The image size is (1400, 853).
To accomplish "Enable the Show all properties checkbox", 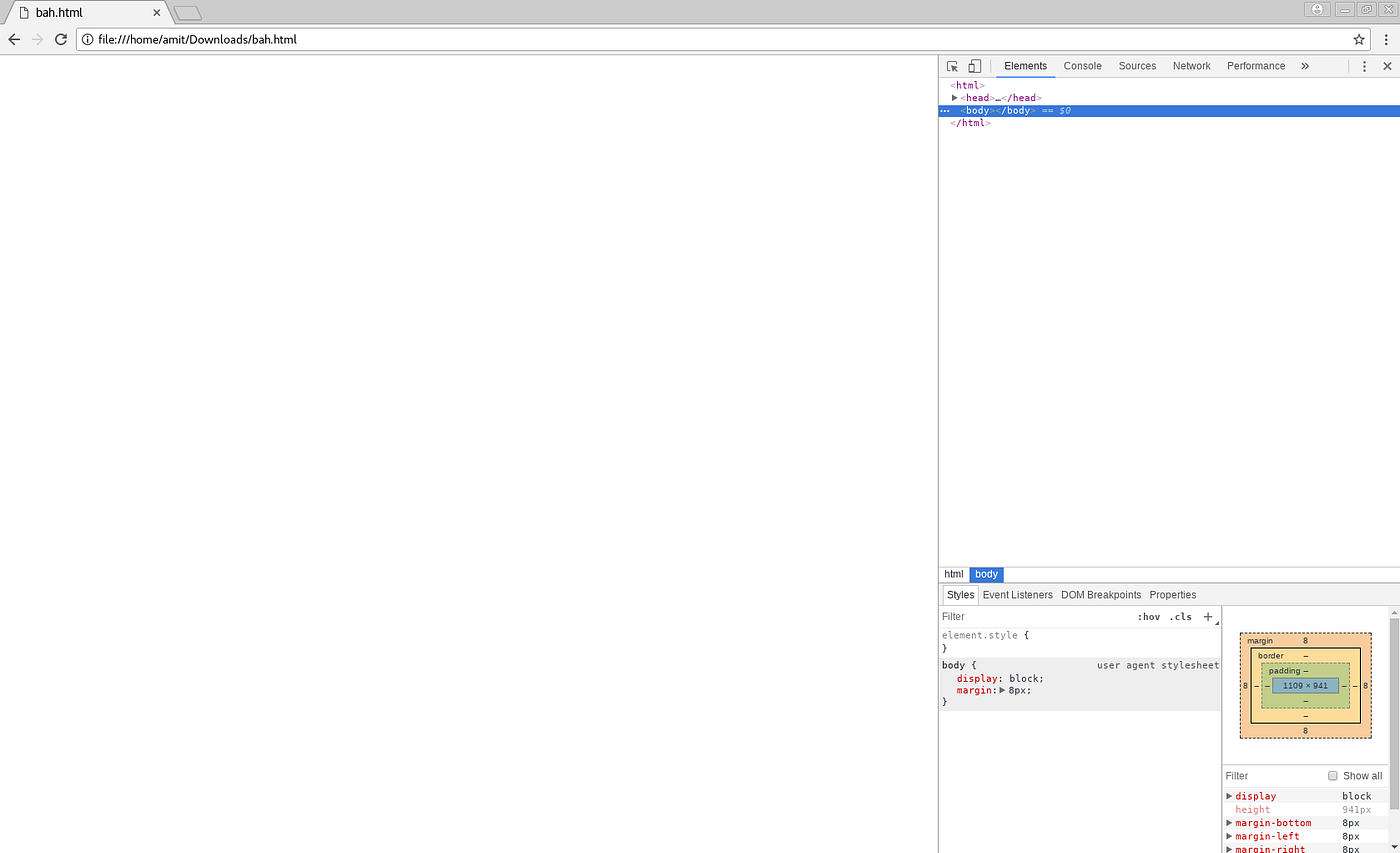I will [1333, 776].
